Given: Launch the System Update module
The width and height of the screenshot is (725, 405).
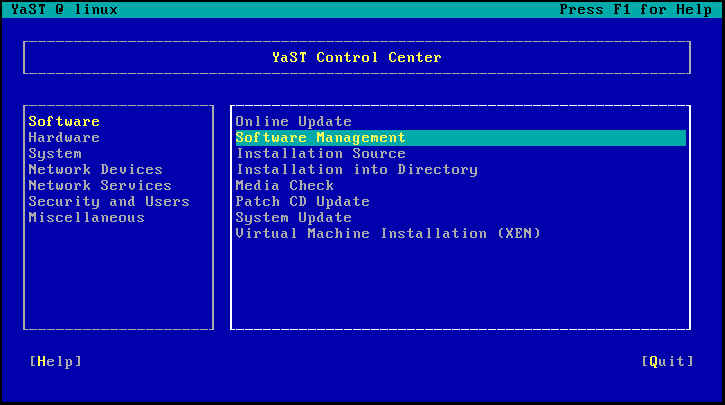Looking at the screenshot, I should point(294,218).
